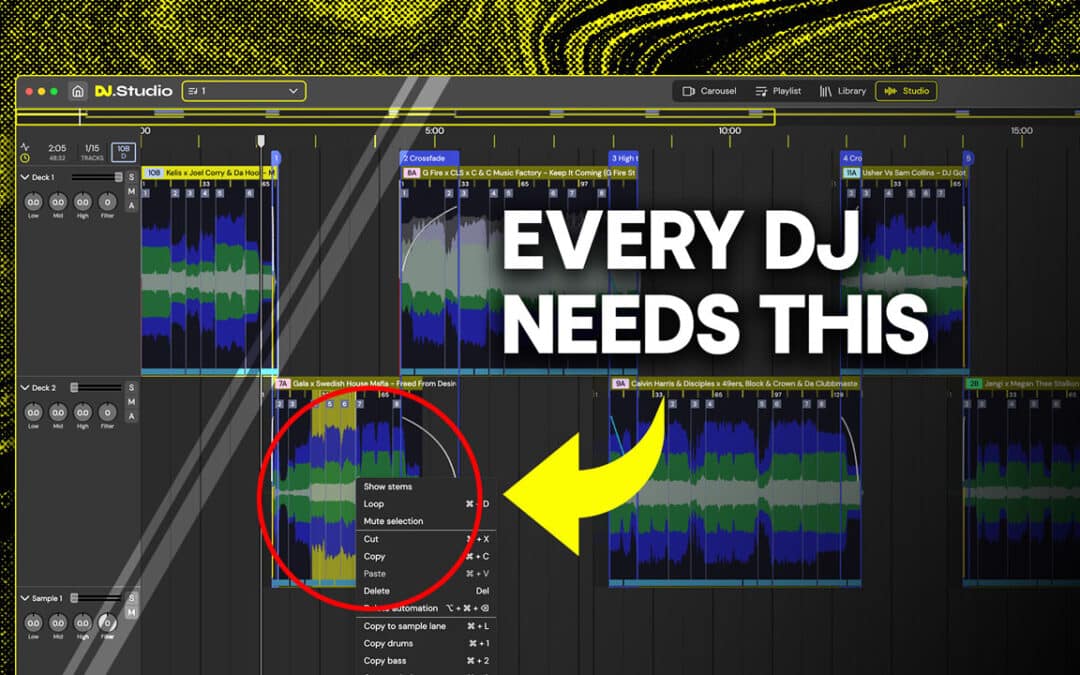Select the Studio view tab
Screen dimensions: 1080x675
pos(906,91)
